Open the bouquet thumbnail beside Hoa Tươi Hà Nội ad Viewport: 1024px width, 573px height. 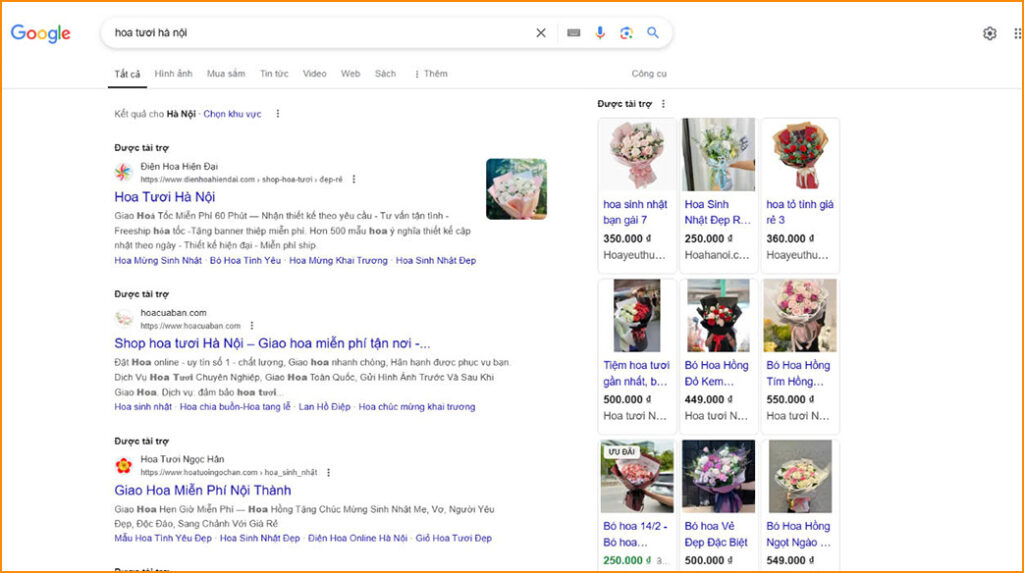click(x=517, y=189)
